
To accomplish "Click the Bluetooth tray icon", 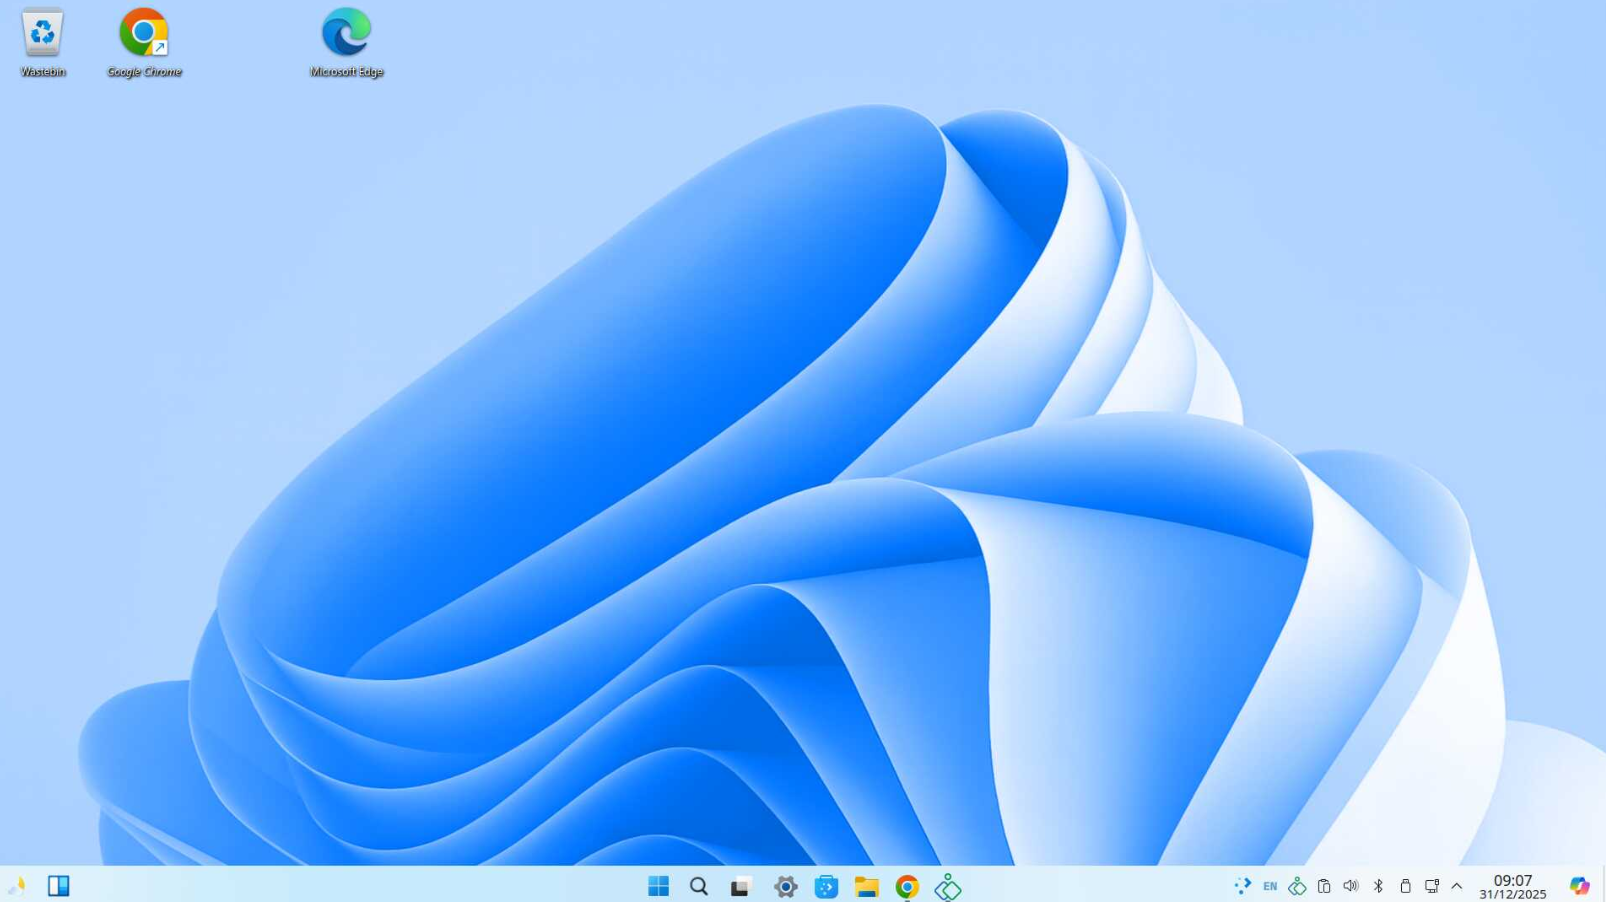I will pyautogui.click(x=1378, y=886).
